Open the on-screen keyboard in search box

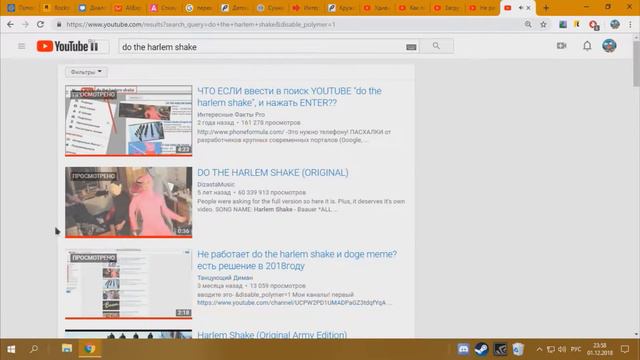click(411, 47)
